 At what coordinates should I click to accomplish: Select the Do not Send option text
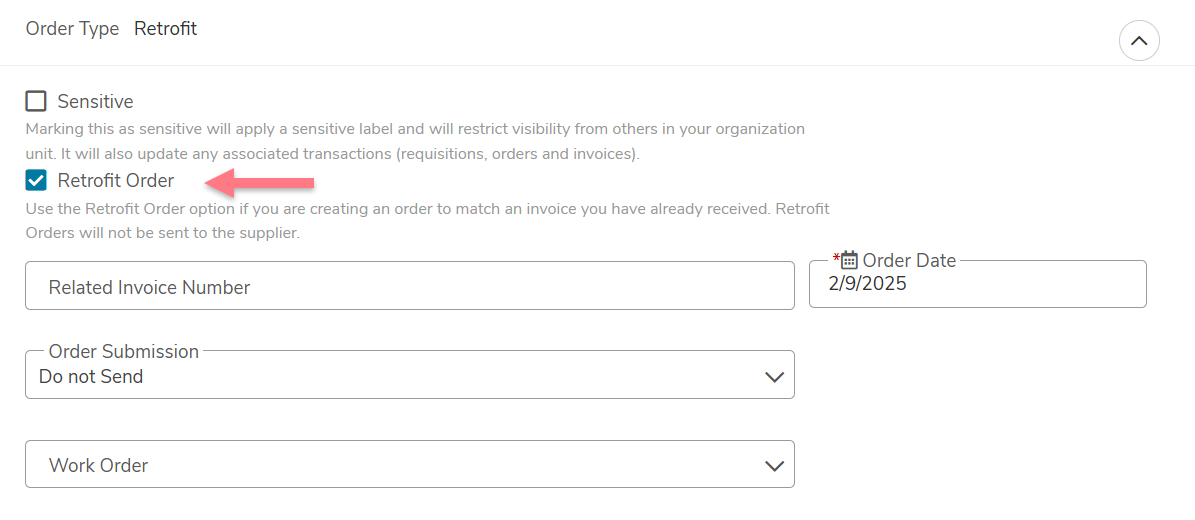pos(91,376)
